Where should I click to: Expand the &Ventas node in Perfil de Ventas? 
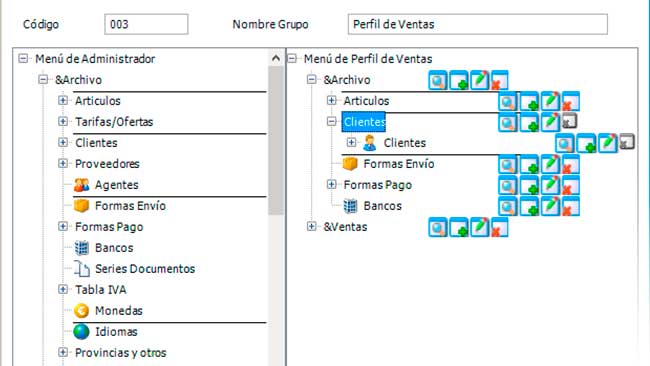312,226
